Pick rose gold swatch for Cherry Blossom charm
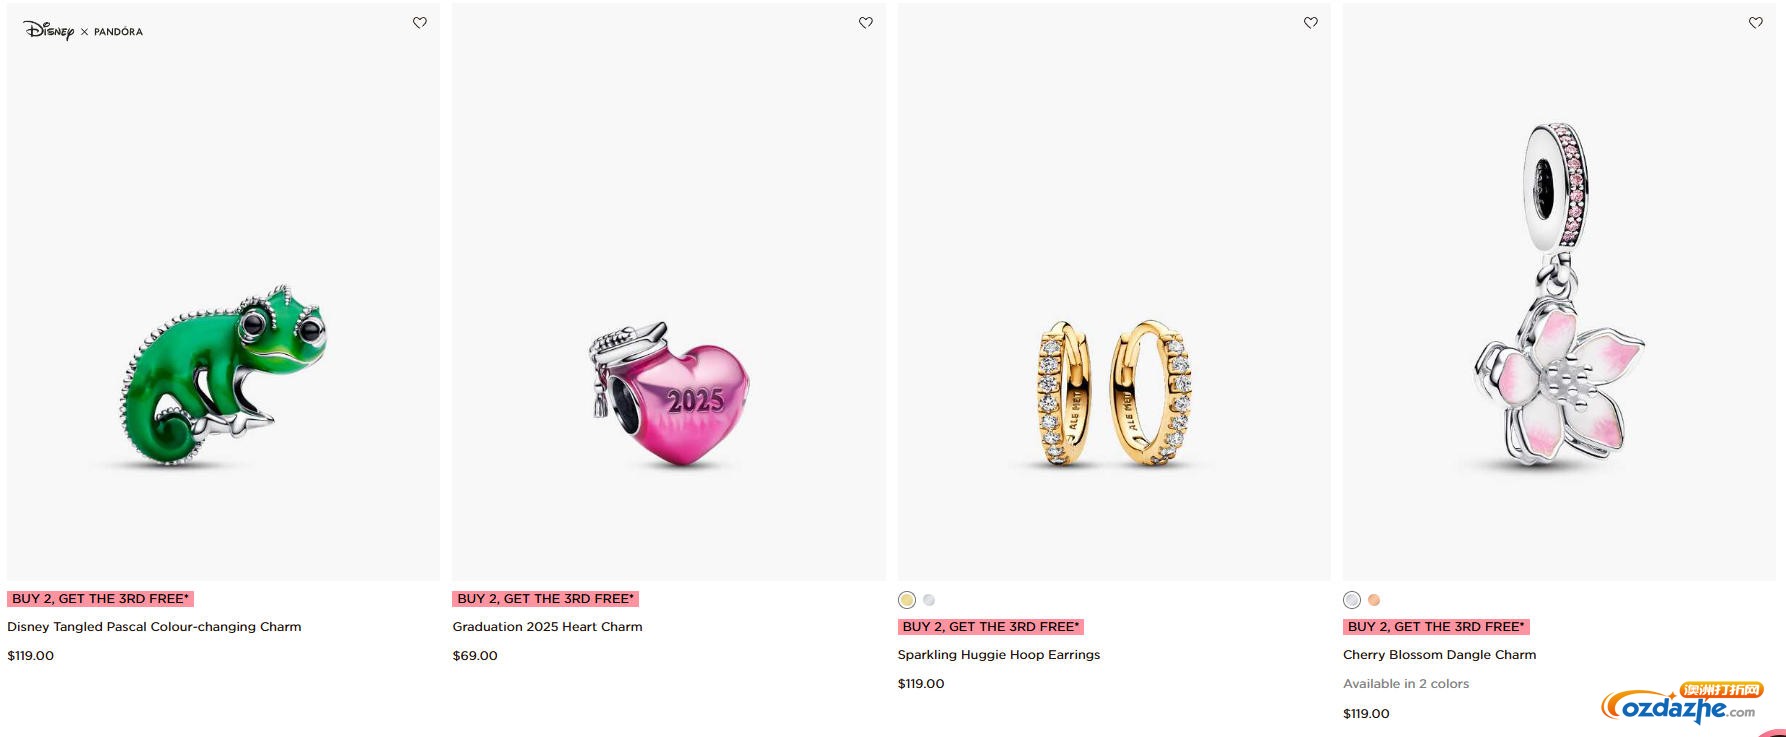Screen dimensions: 1786x737 point(1374,600)
